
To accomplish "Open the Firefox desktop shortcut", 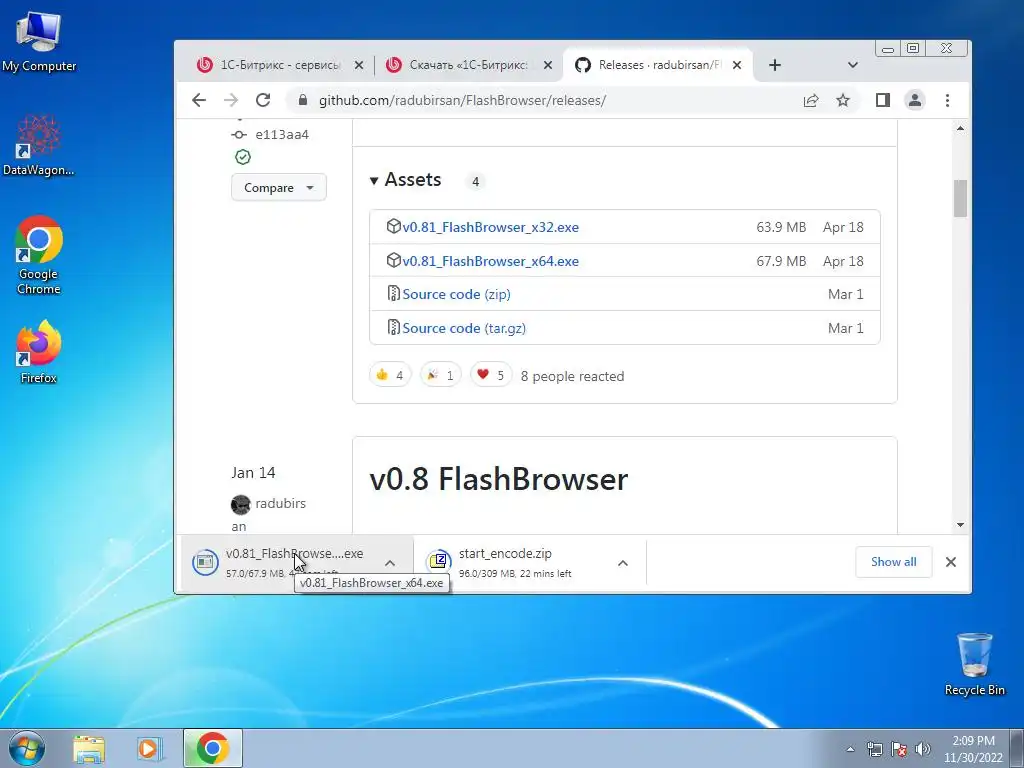I will pyautogui.click(x=39, y=351).
